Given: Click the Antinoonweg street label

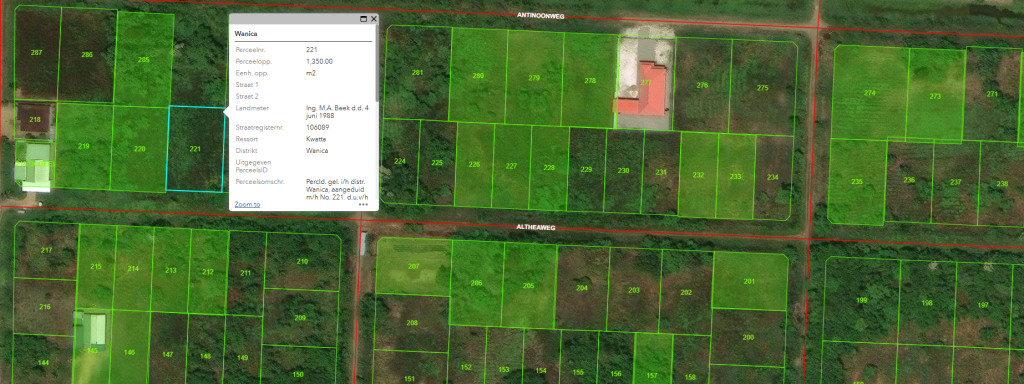Looking at the screenshot, I should [540, 15].
